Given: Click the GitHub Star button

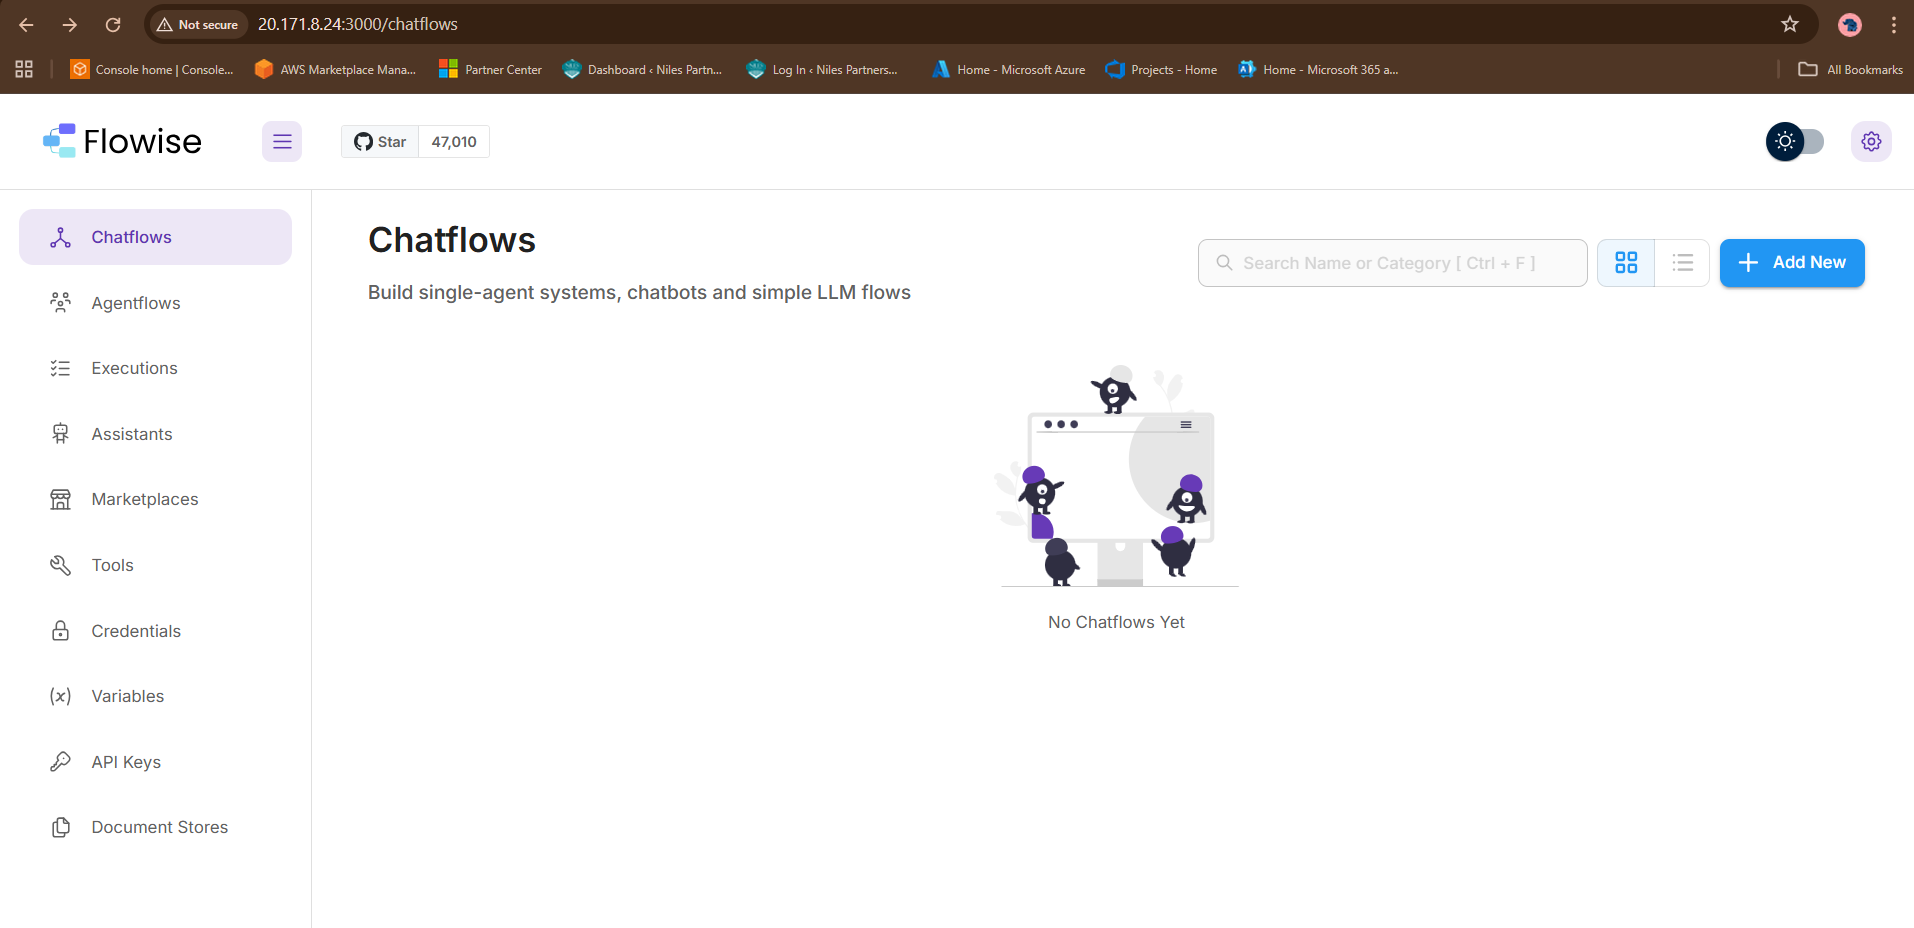Looking at the screenshot, I should (x=381, y=142).
